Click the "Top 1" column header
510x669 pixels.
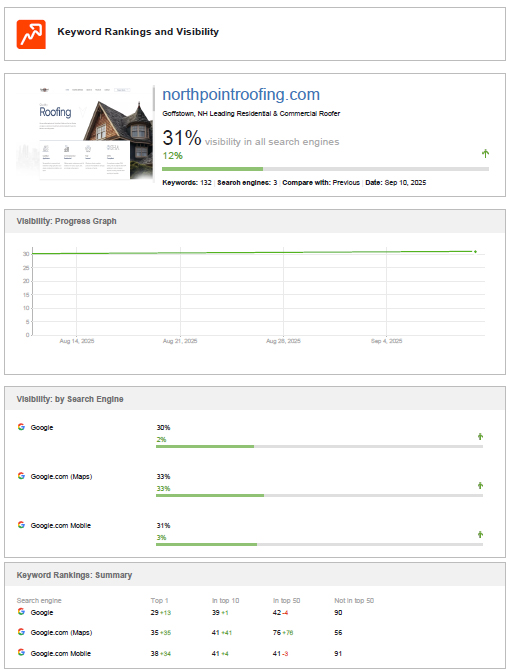click(x=160, y=600)
